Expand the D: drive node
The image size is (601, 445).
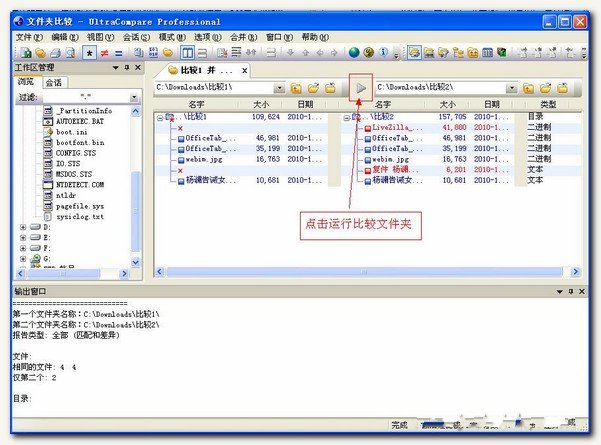23,227
